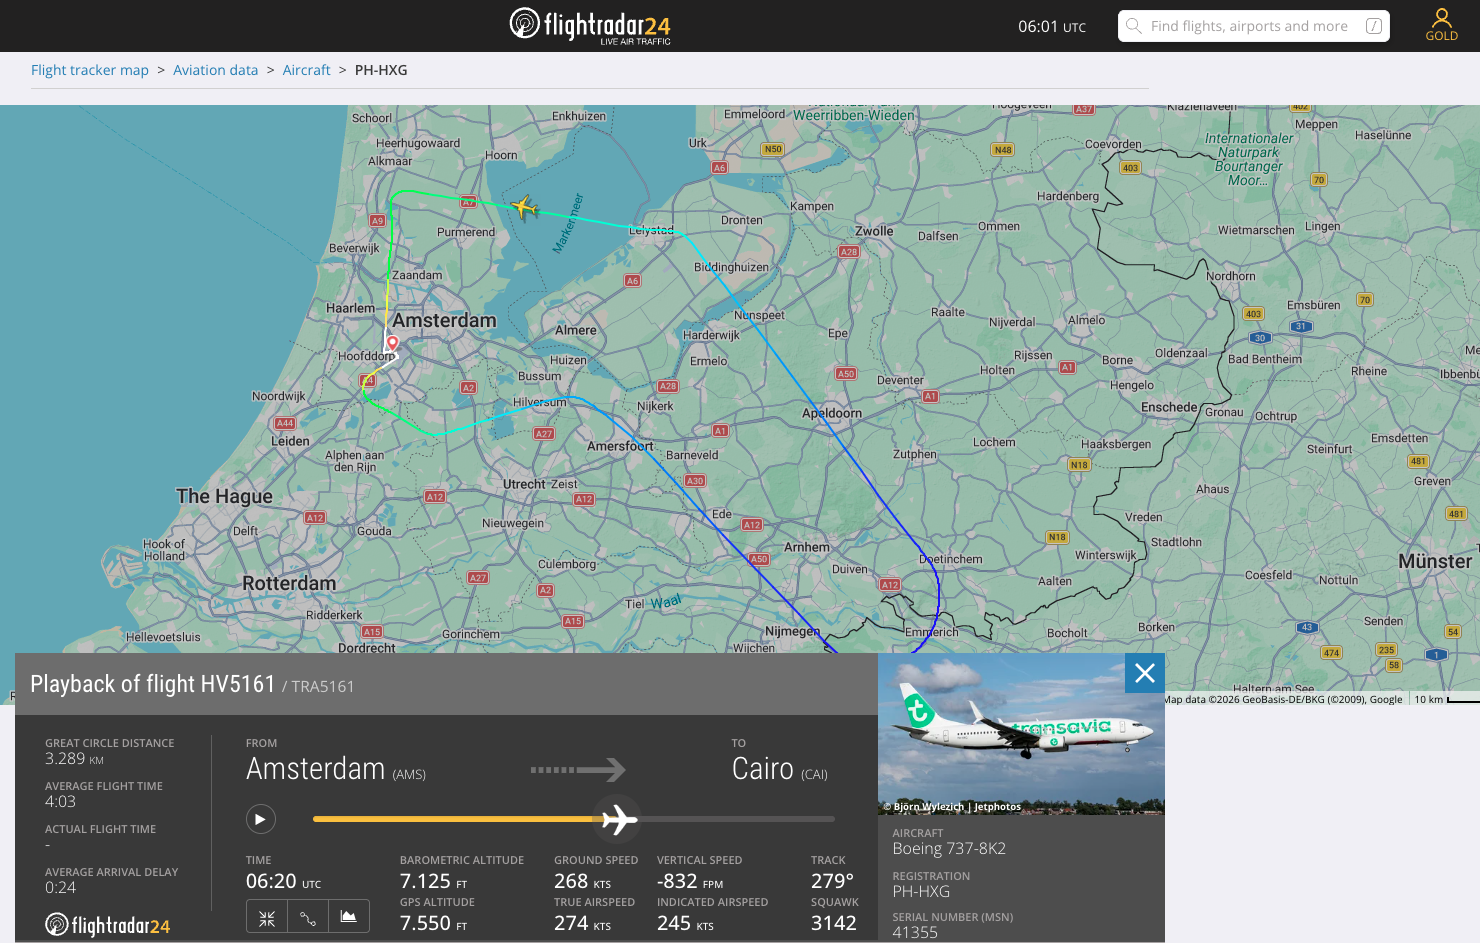Click the squawk code 3142
1480x943 pixels.
pos(834,923)
